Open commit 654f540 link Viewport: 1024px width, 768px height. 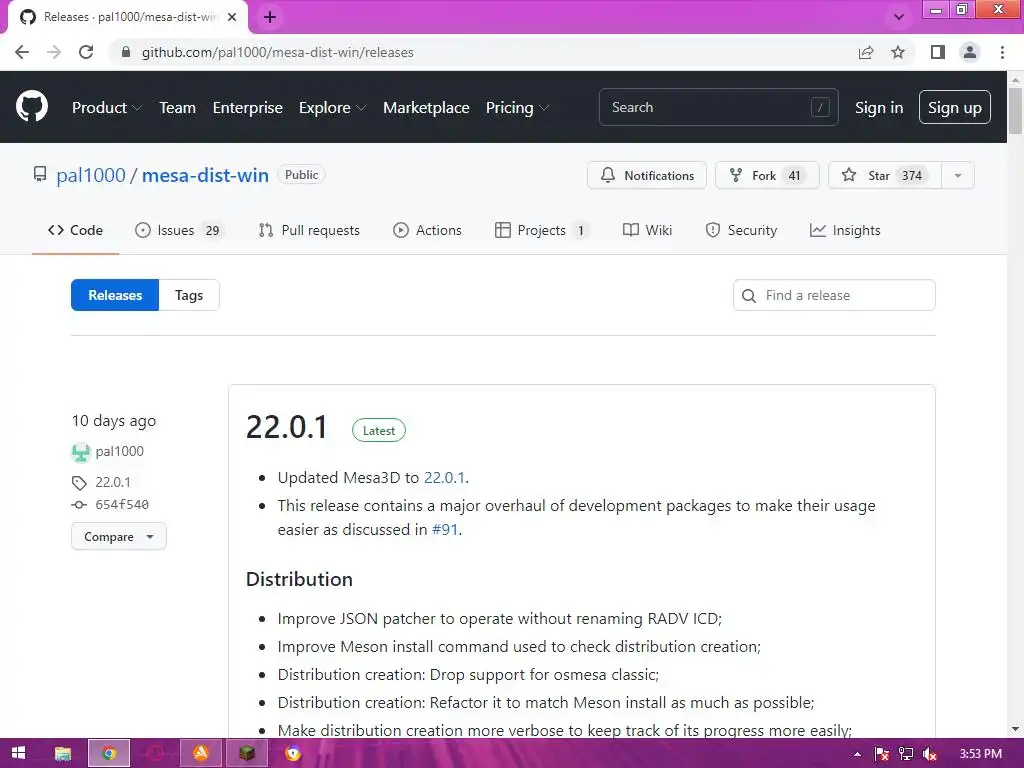122,505
